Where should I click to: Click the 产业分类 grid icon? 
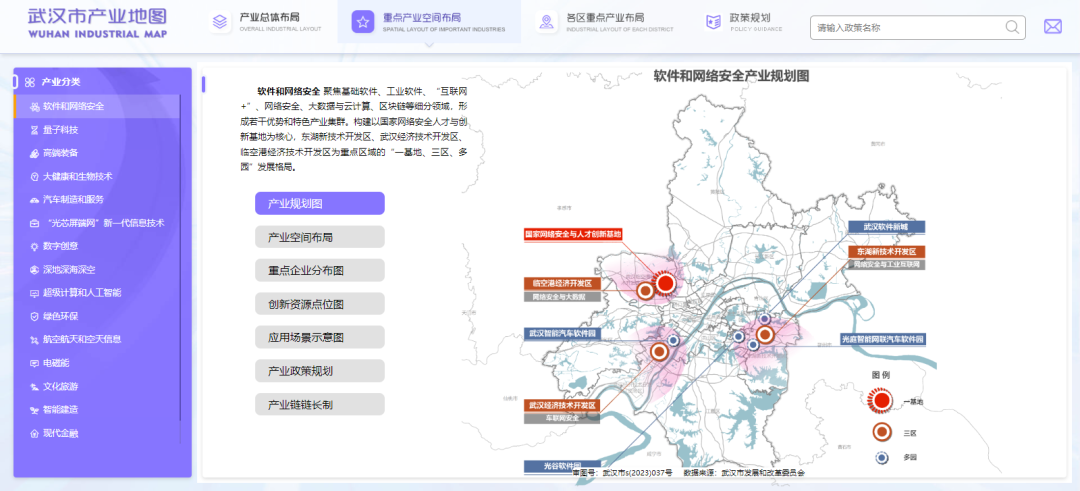pyautogui.click(x=30, y=82)
